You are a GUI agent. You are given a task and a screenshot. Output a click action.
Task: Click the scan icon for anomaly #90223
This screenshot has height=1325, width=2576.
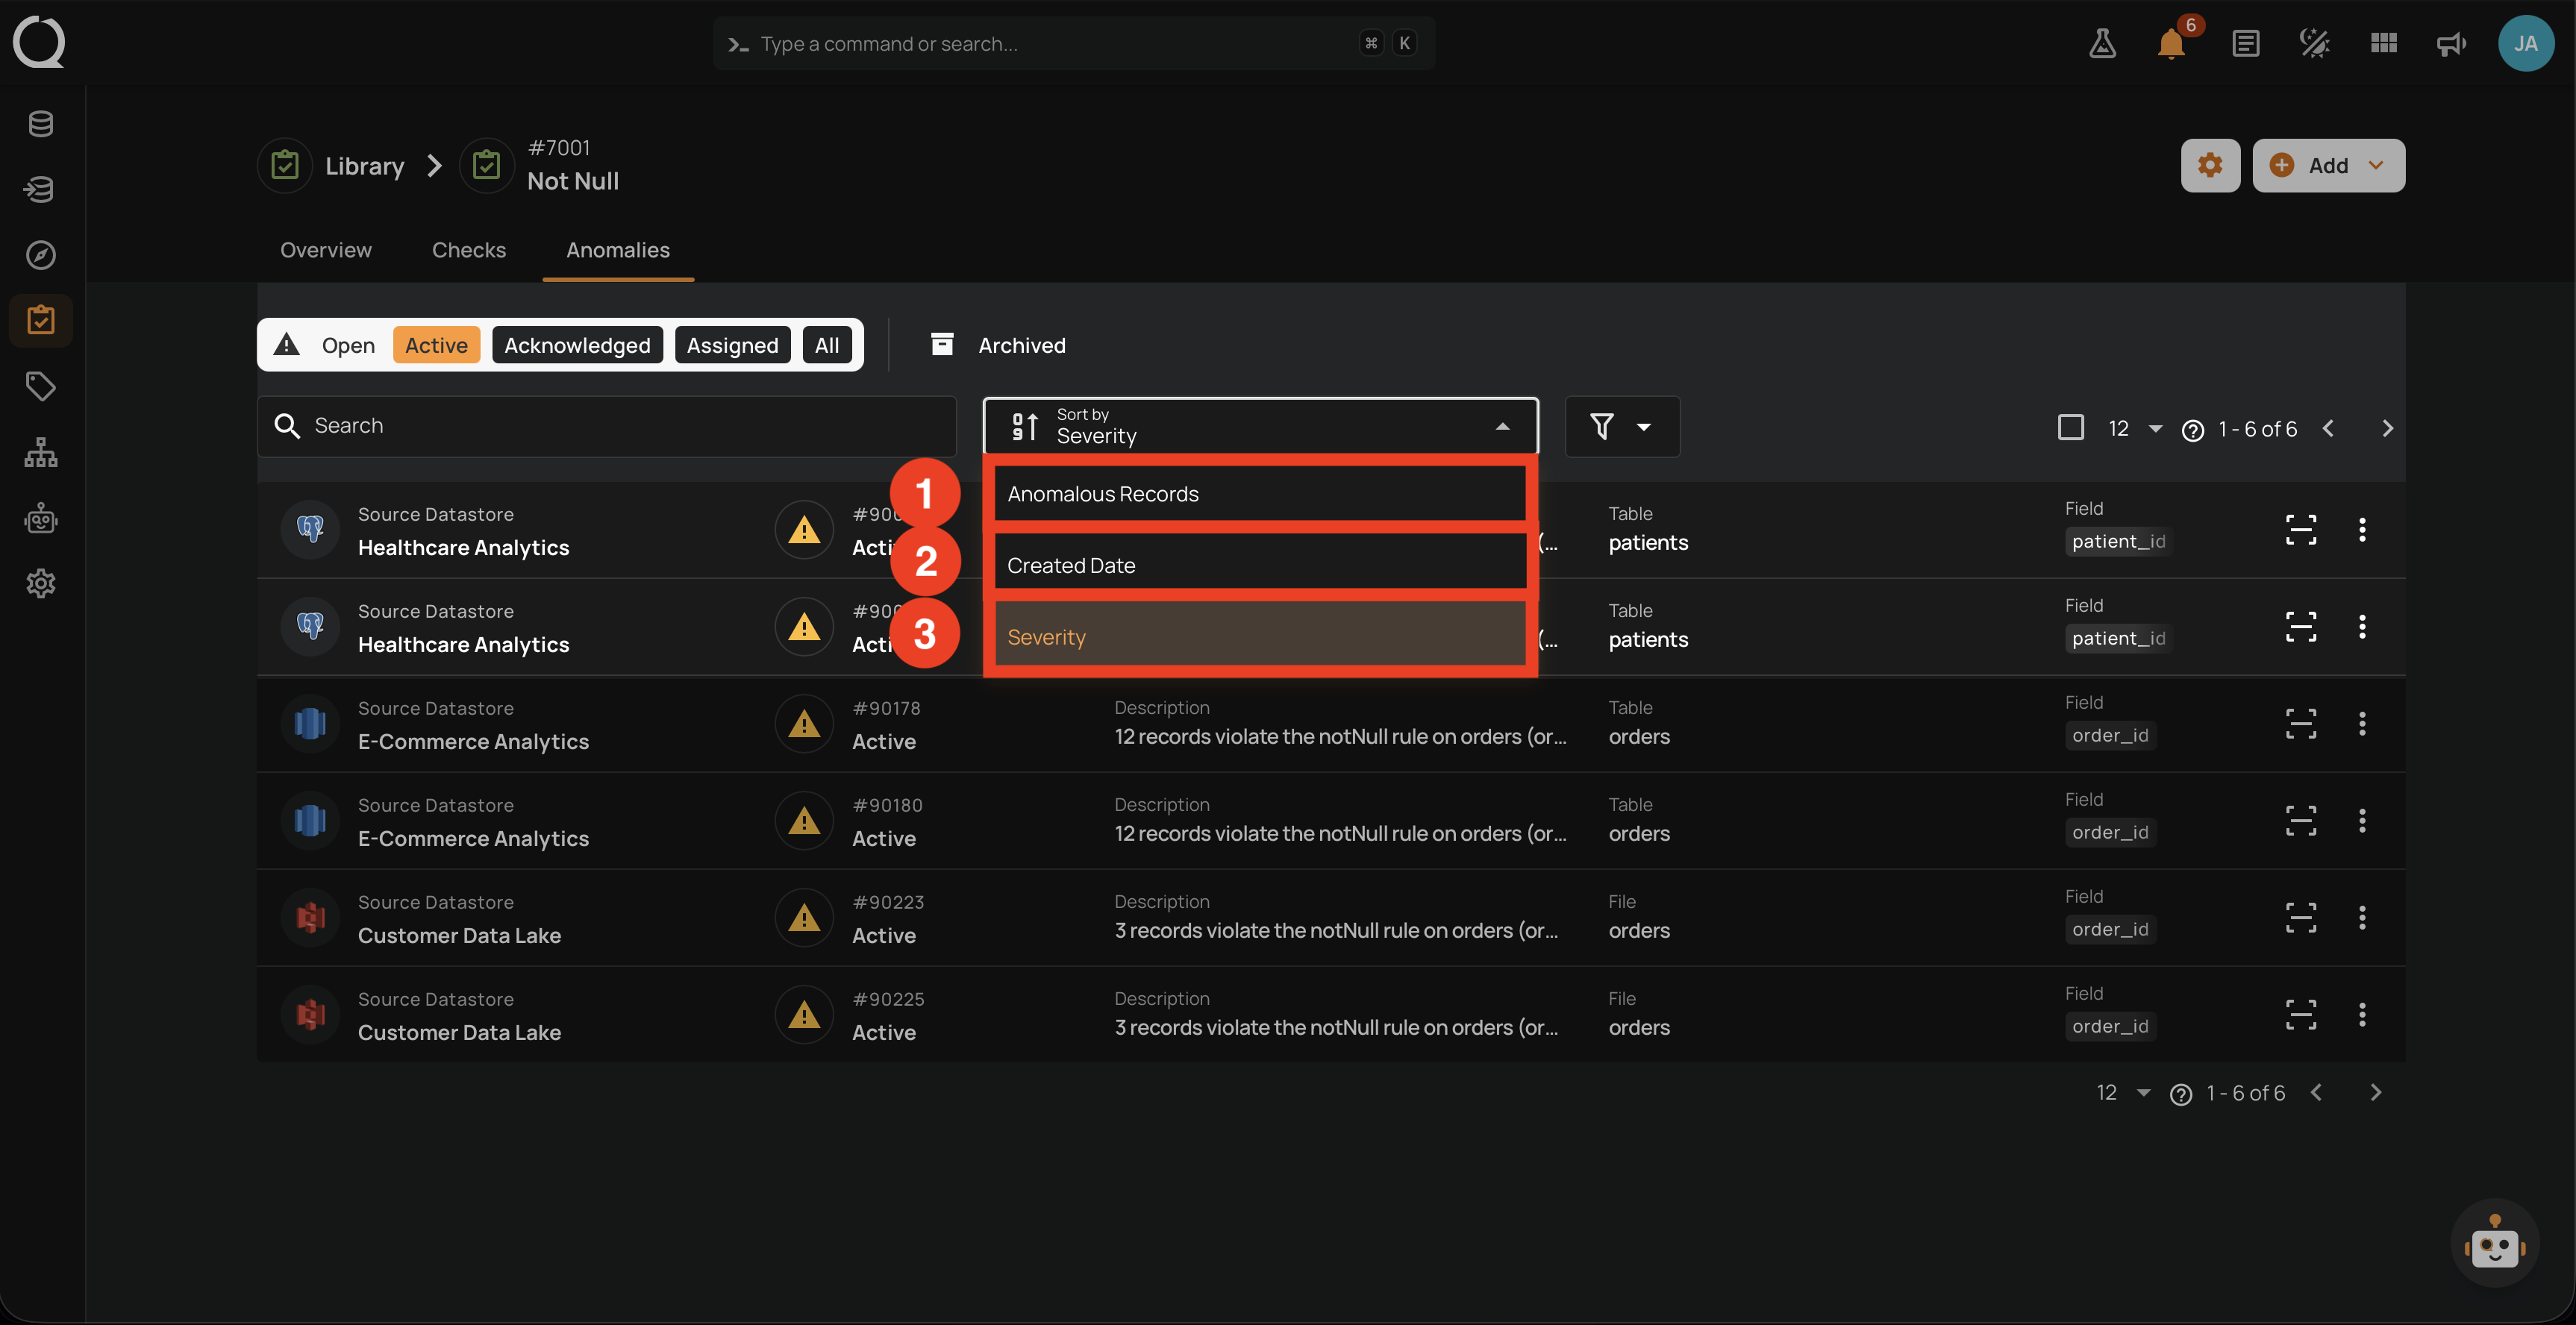(2301, 917)
